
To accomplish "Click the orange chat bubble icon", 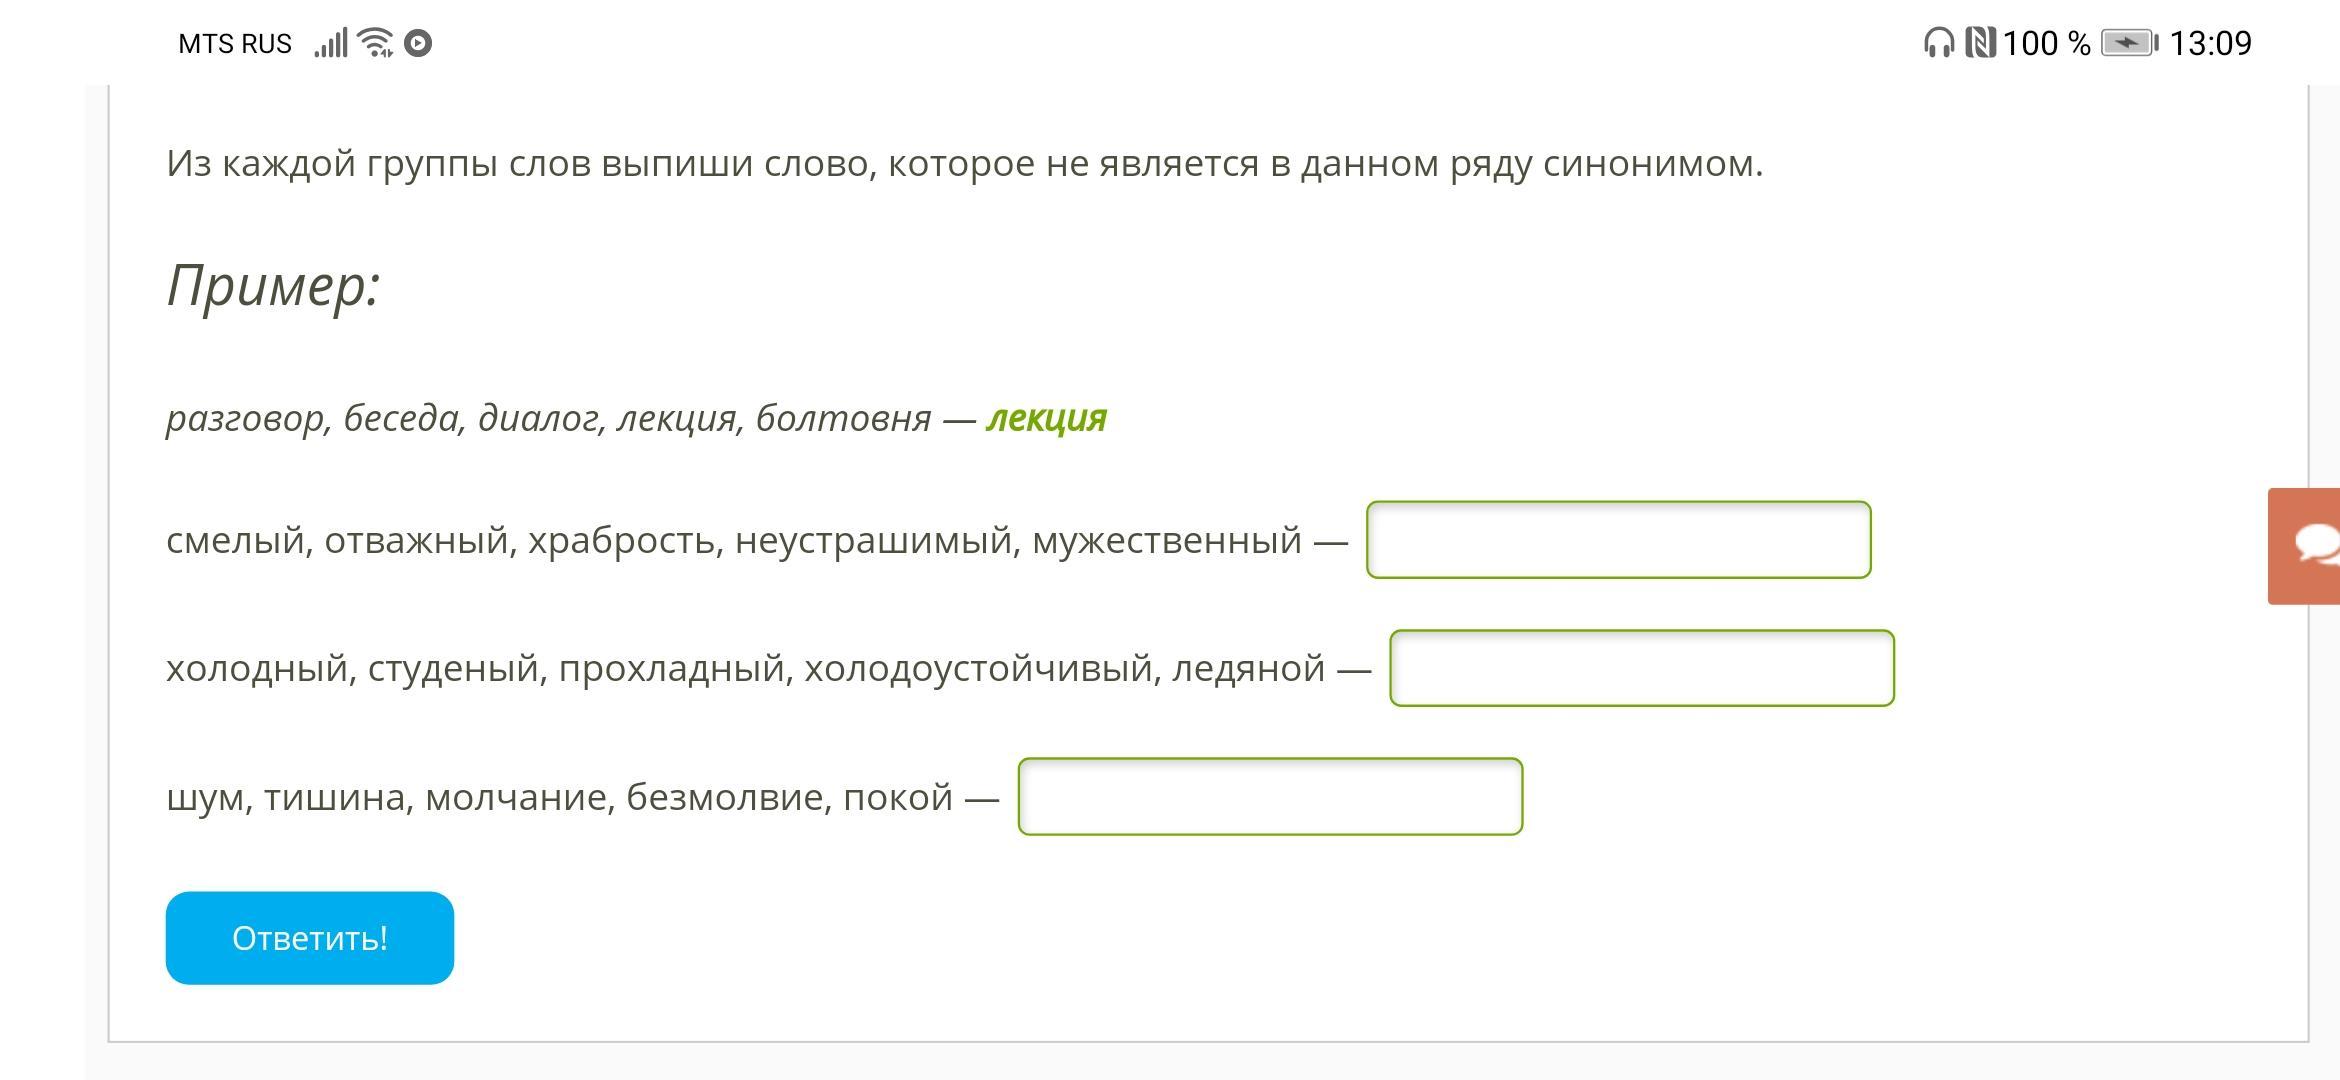I will click(2312, 546).
